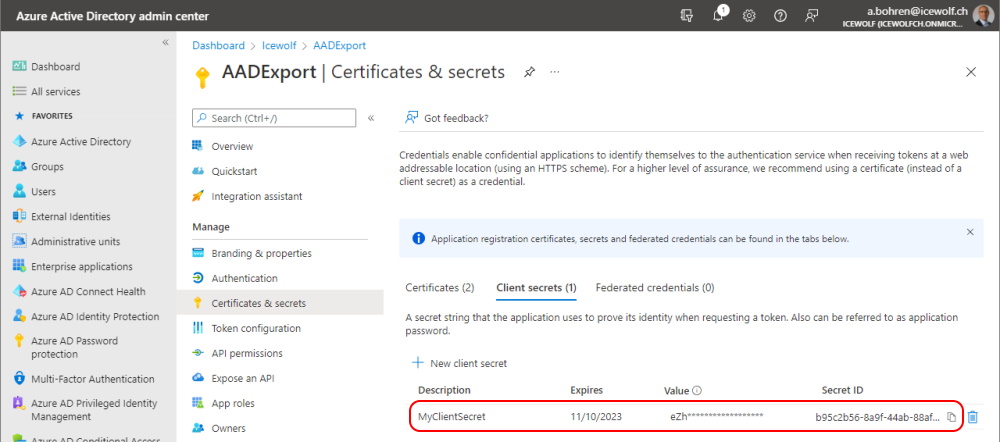
Task: Close the Certificates & secrets blade
Action: click(x=971, y=72)
